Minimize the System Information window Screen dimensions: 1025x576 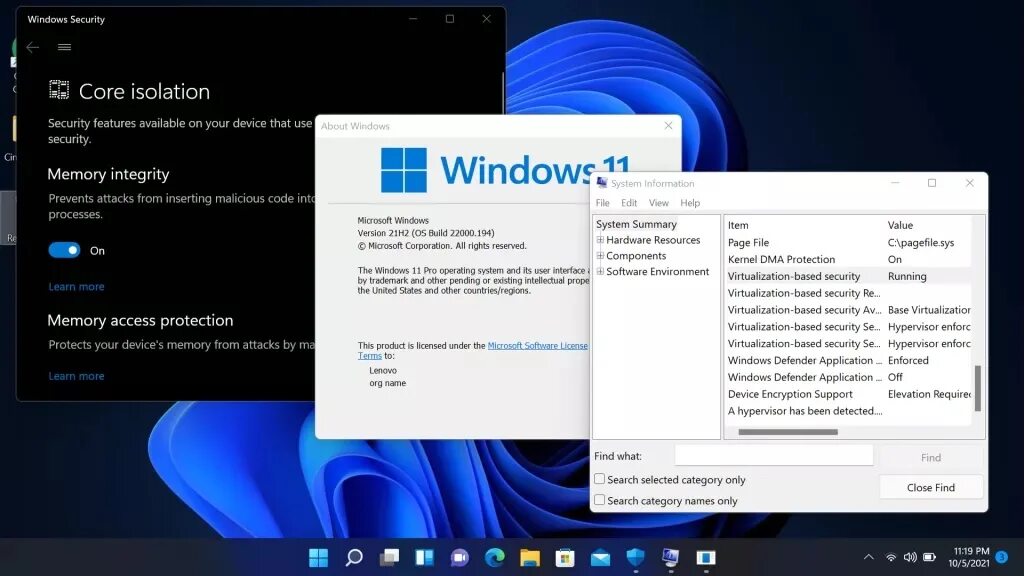pyautogui.click(x=895, y=183)
